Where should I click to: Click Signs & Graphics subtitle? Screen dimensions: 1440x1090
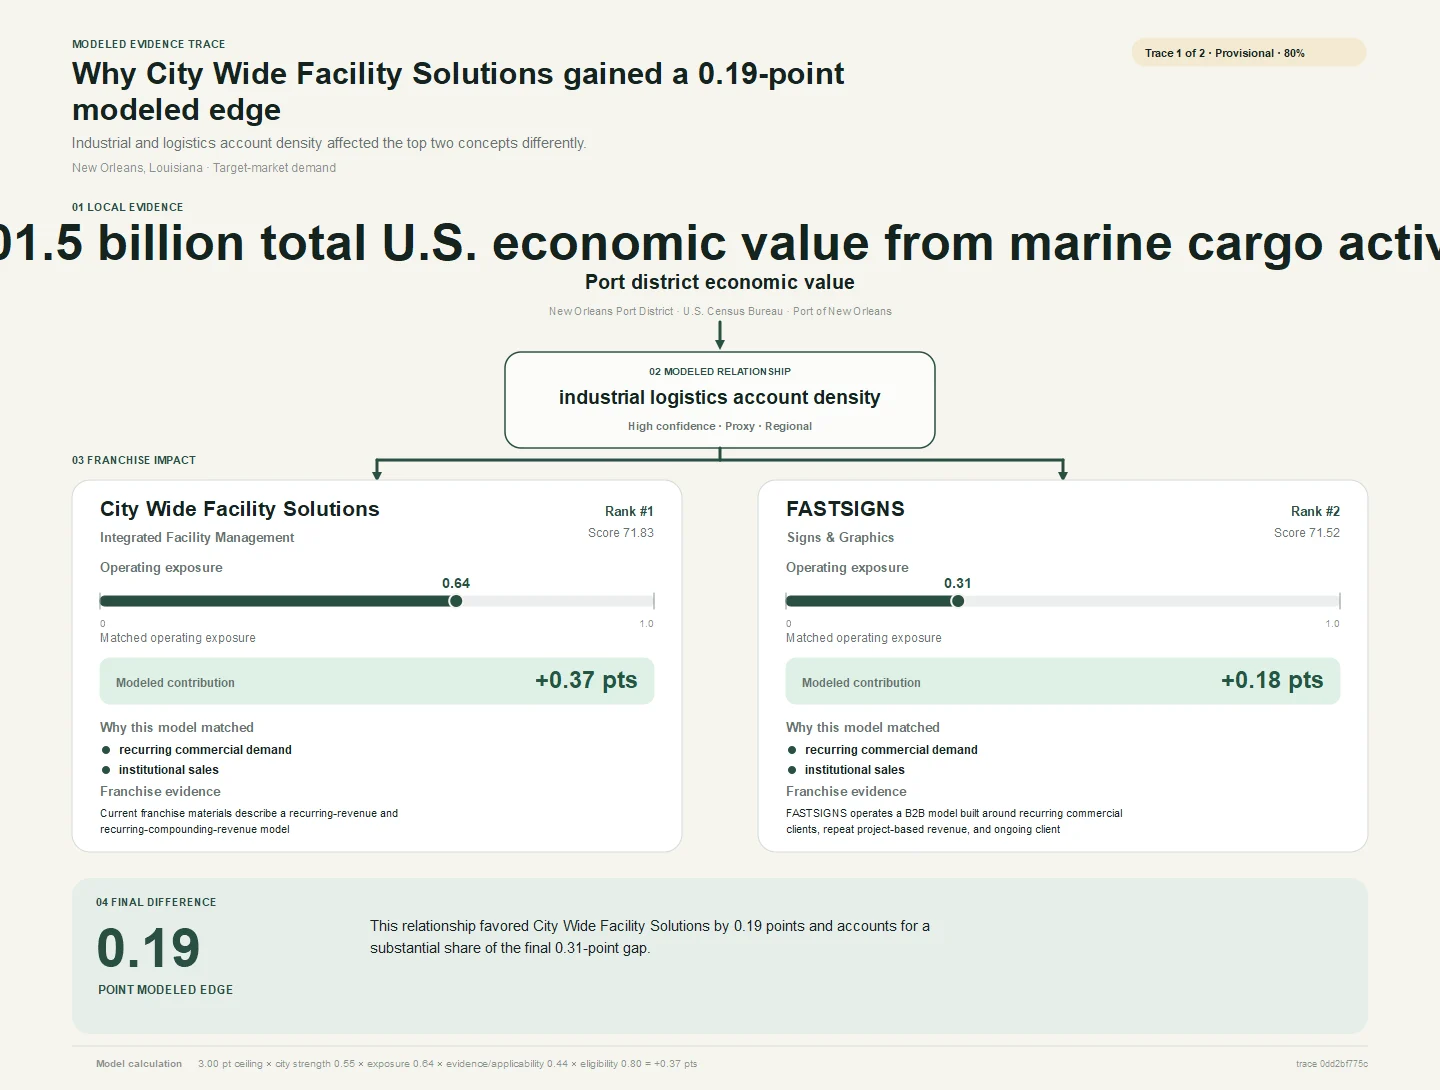840,538
